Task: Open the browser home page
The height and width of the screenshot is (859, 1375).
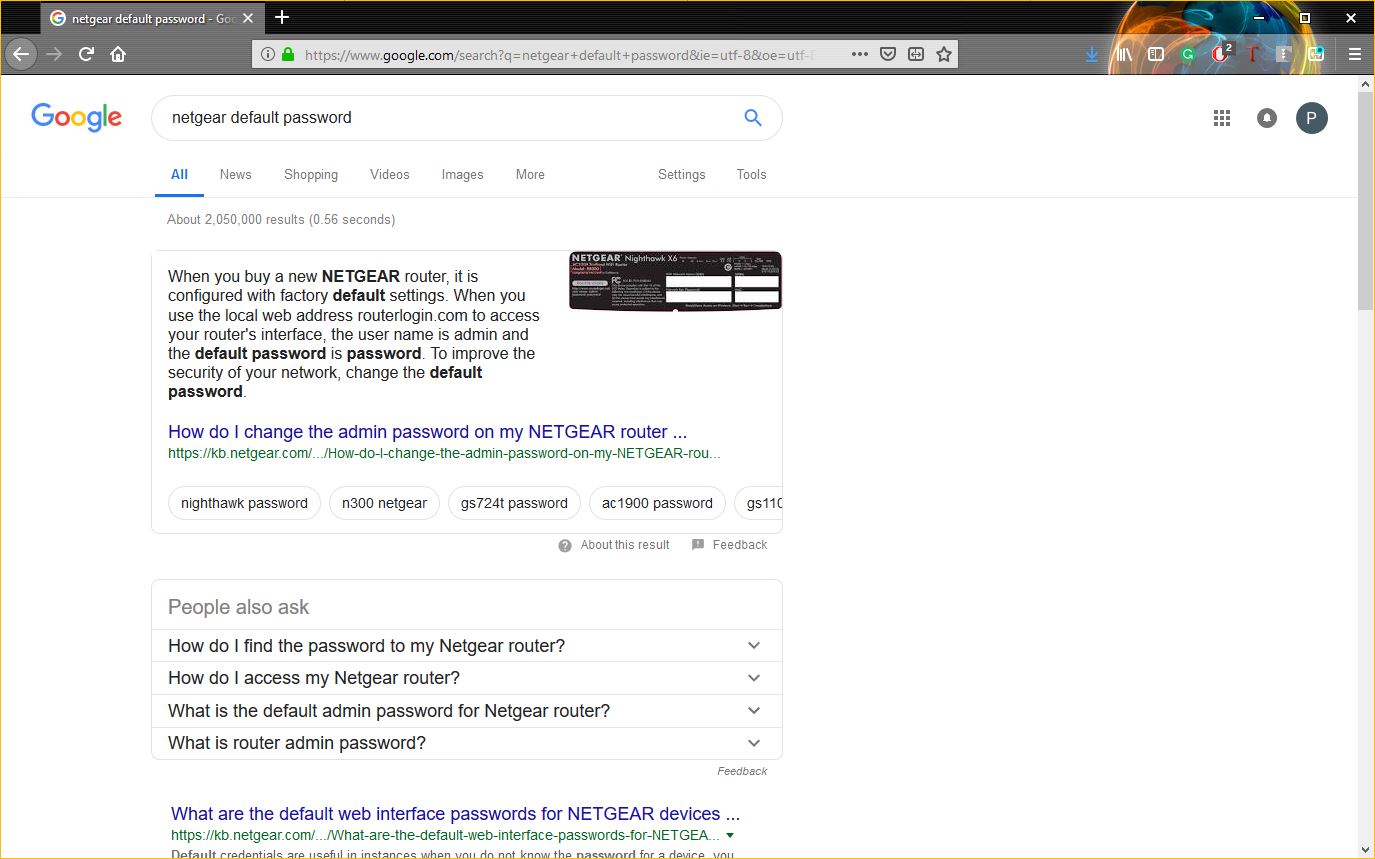Action: point(118,54)
